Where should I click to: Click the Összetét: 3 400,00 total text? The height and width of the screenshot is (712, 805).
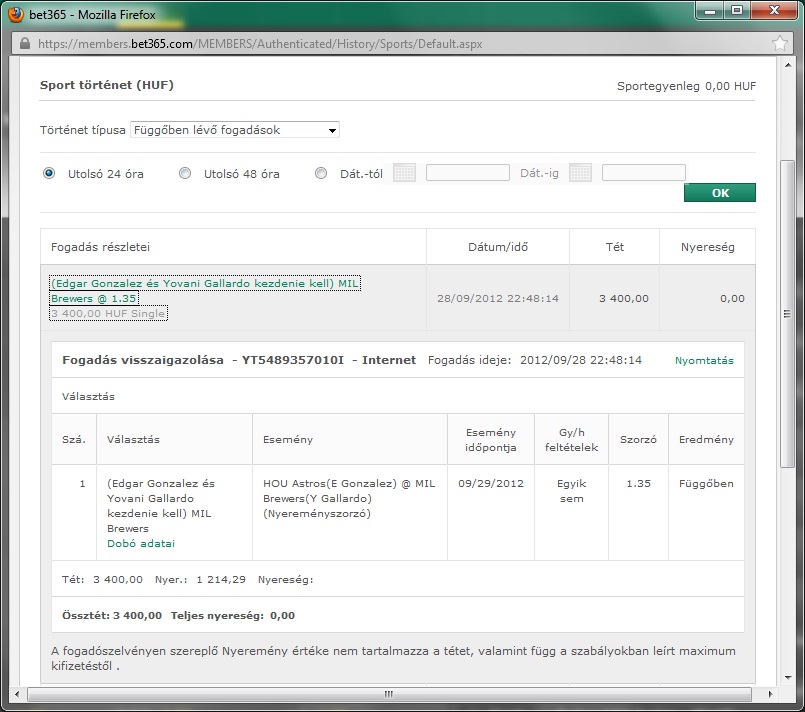point(112,615)
